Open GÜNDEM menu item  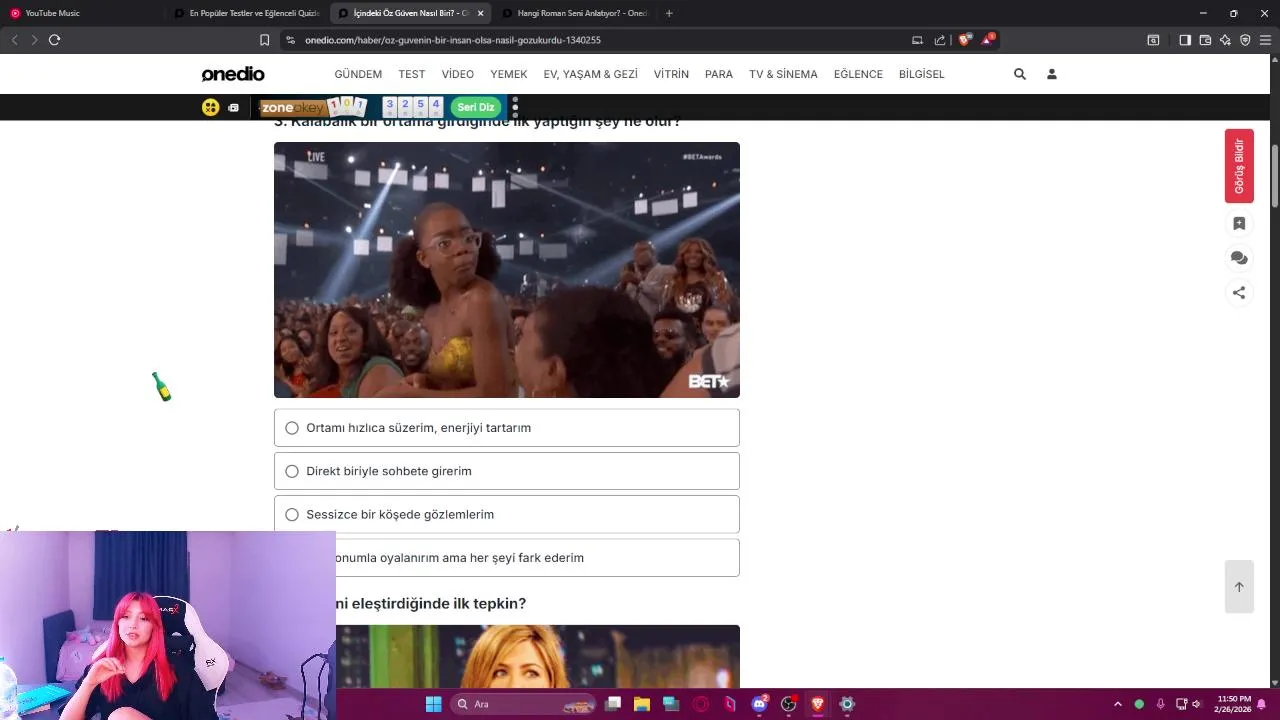coord(358,74)
